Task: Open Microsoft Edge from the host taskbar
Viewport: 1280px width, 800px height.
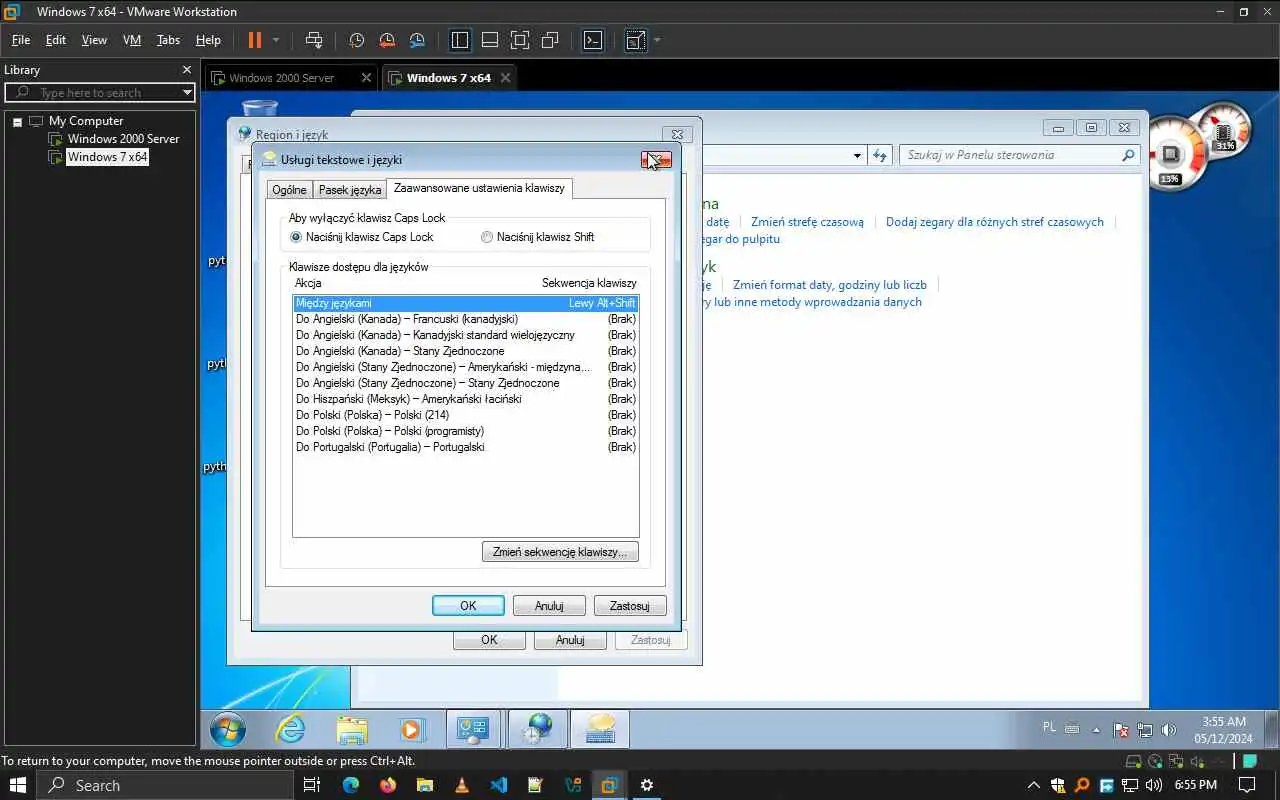Action: 350,785
